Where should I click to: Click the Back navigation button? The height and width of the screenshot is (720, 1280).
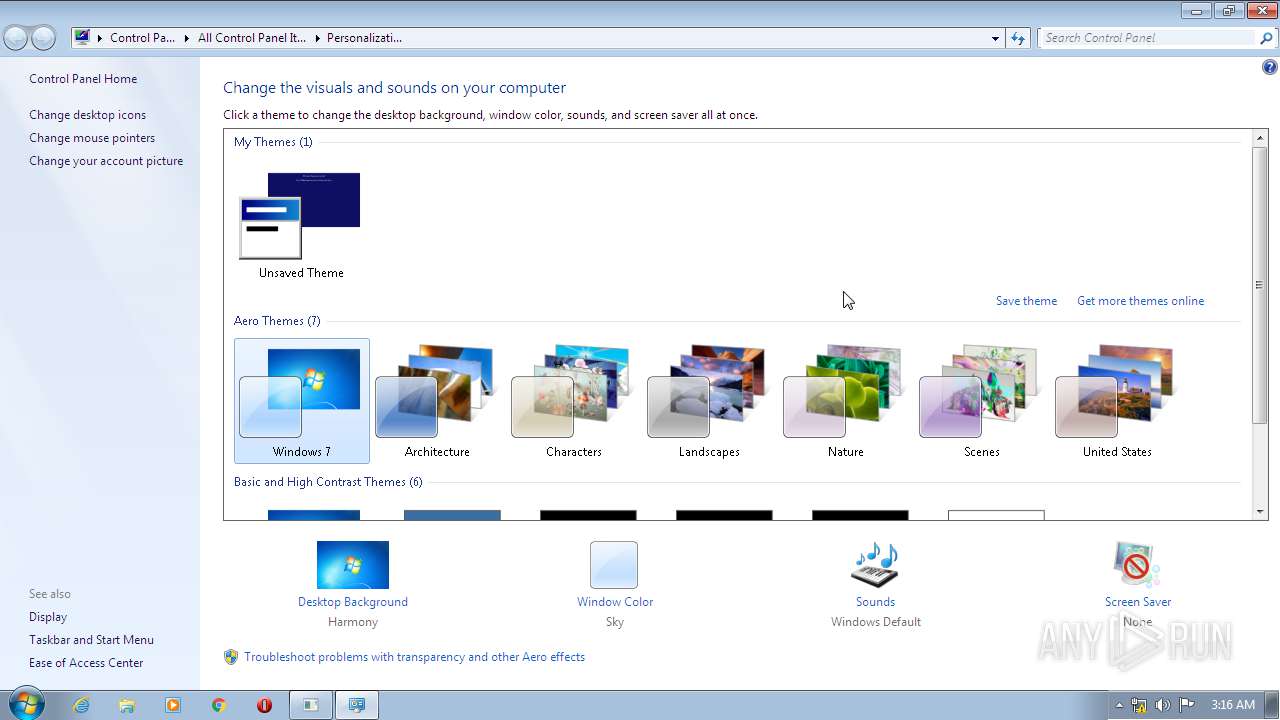point(16,38)
